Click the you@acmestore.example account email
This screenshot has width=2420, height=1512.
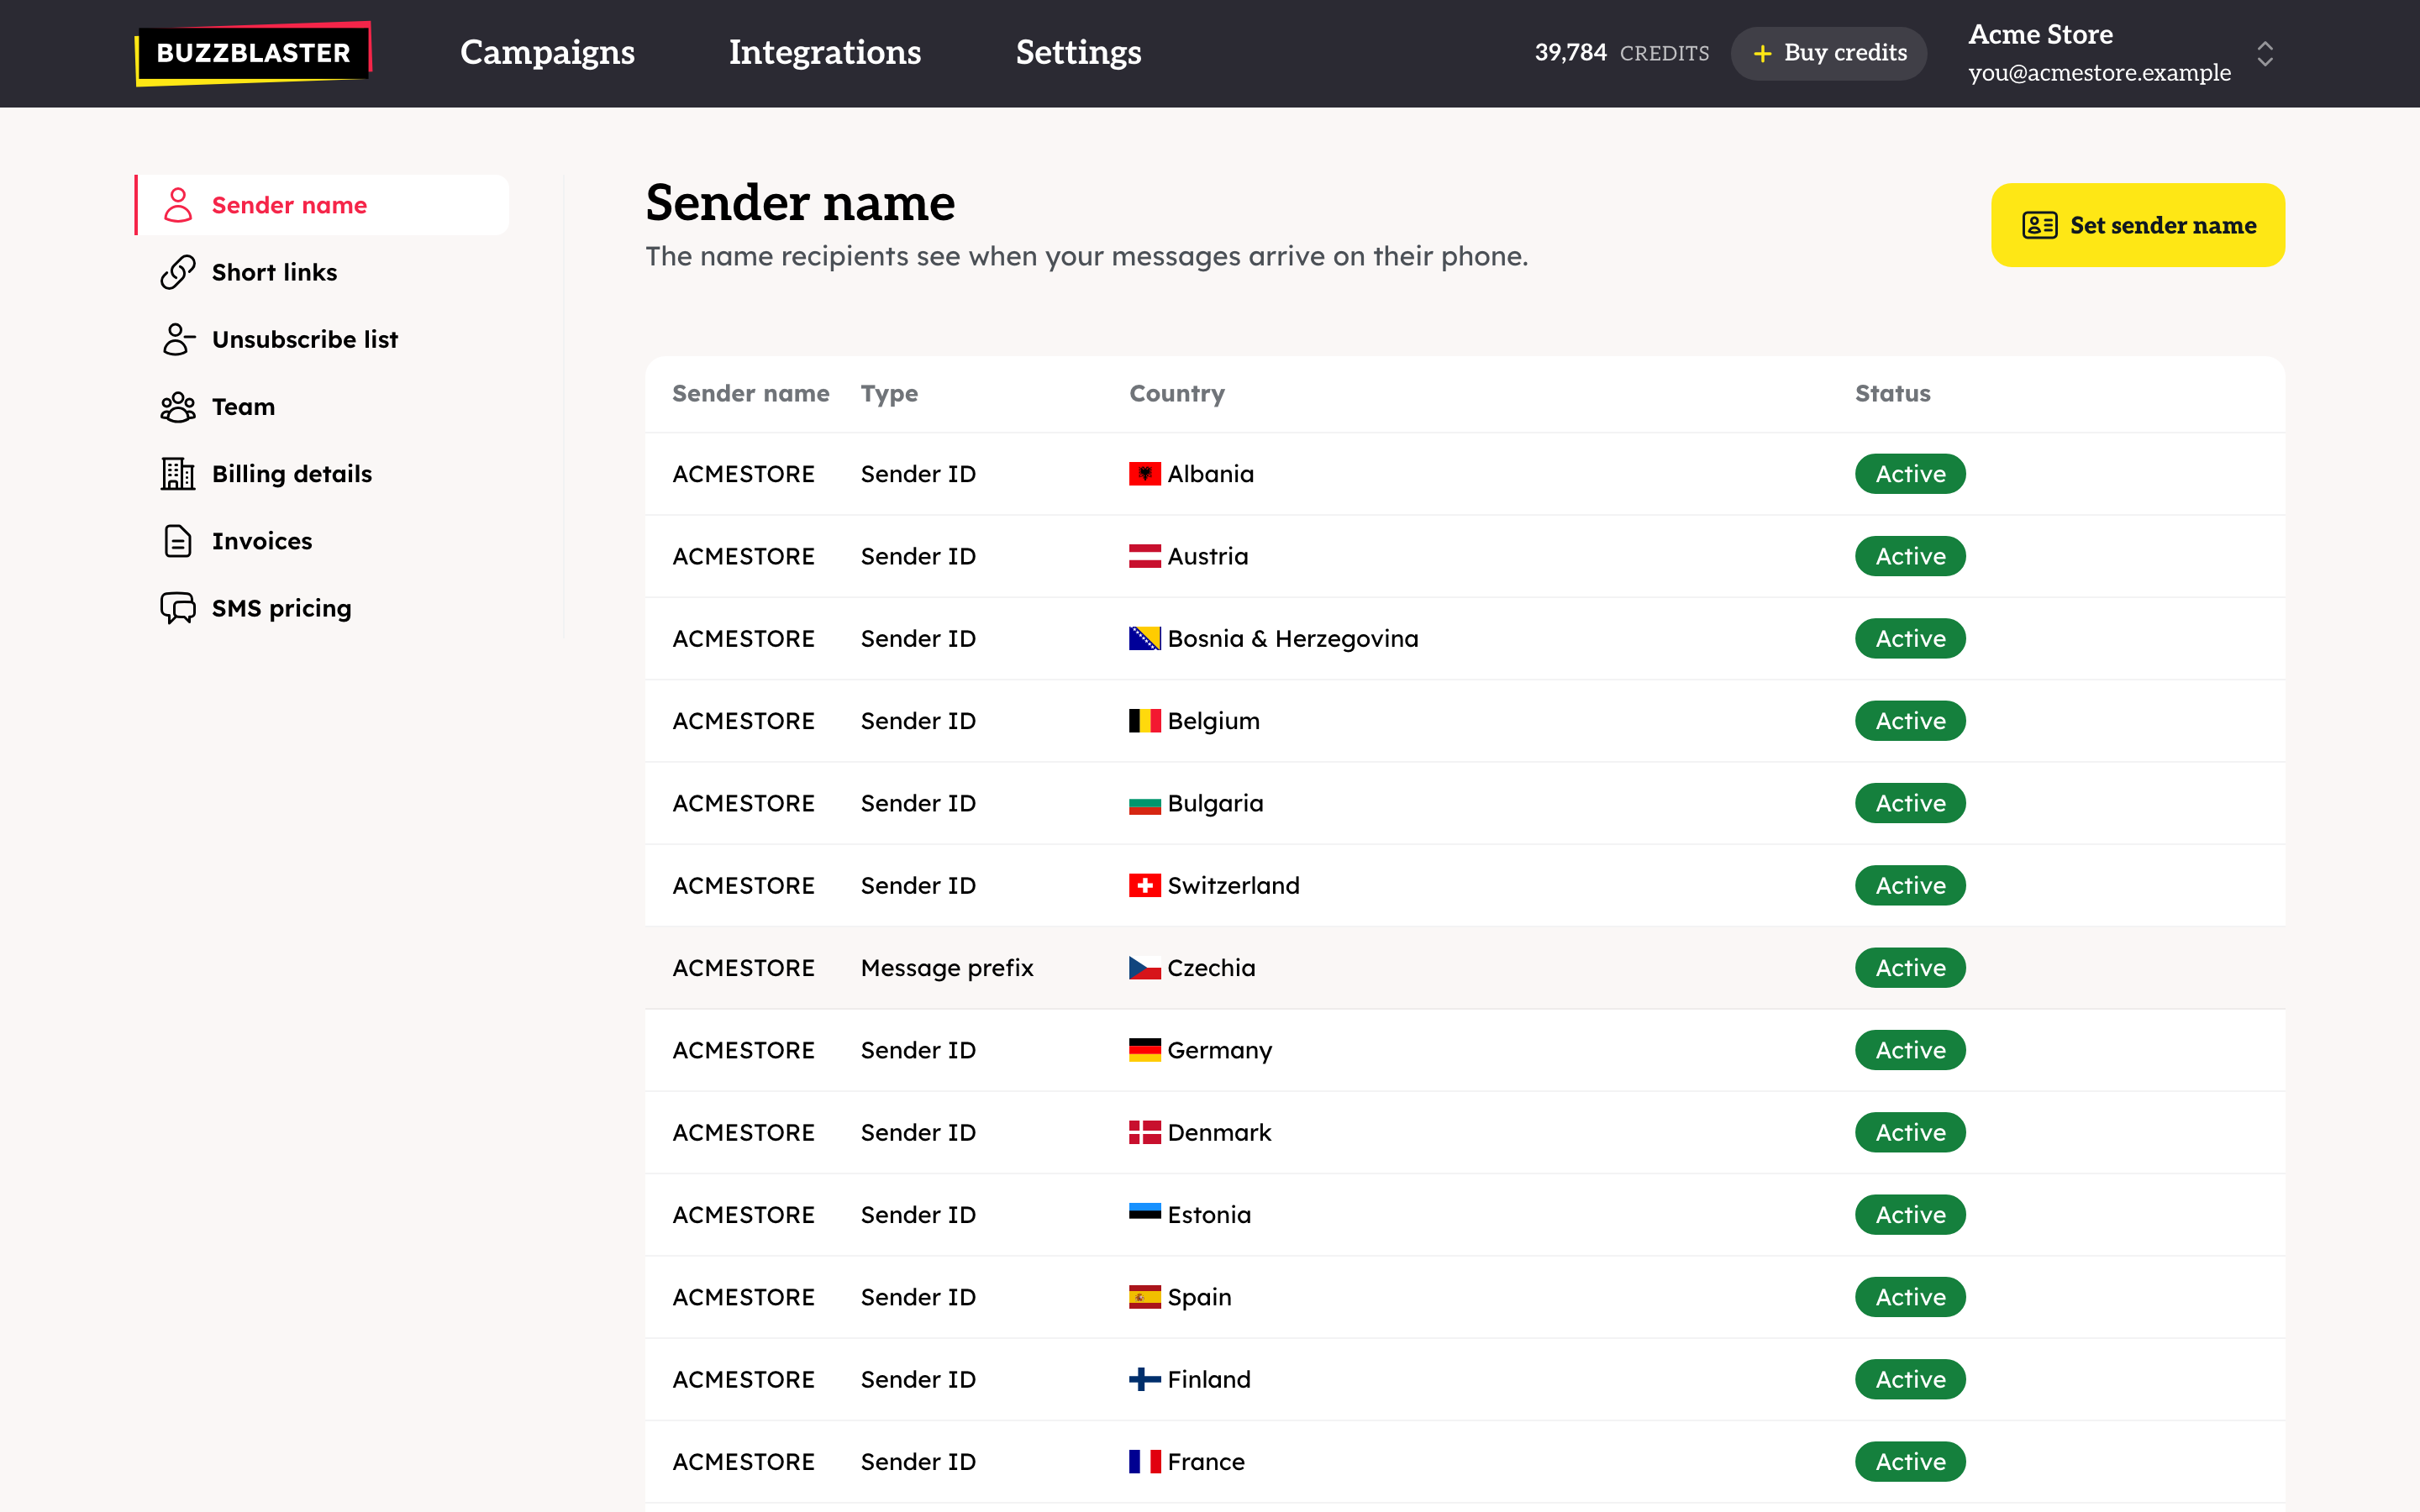point(2099,73)
